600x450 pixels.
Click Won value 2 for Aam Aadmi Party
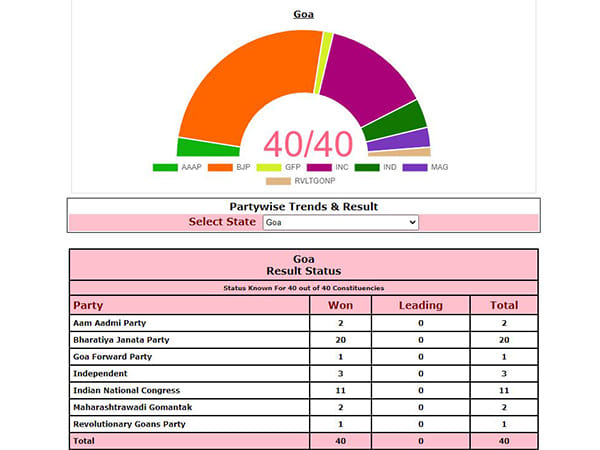pyautogui.click(x=341, y=323)
